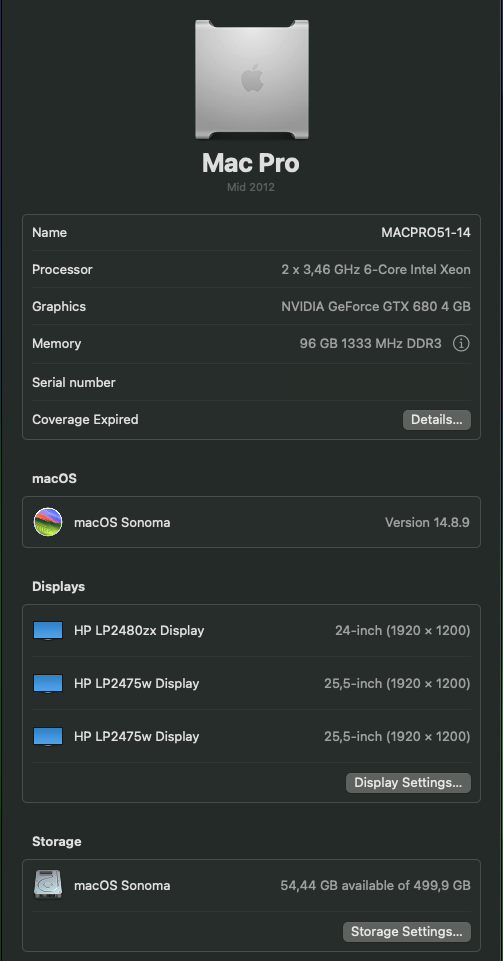This screenshot has height=961, width=503.
Task: Select the Processor row
Action: tap(251, 270)
